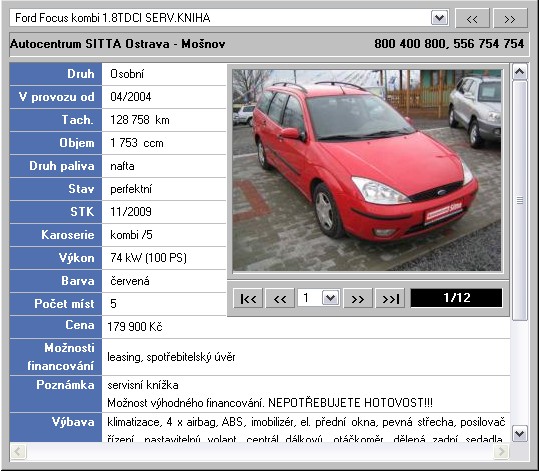Select the Ford Focus kombi combo box
The height and width of the screenshot is (471, 539).
pyautogui.click(x=230, y=18)
